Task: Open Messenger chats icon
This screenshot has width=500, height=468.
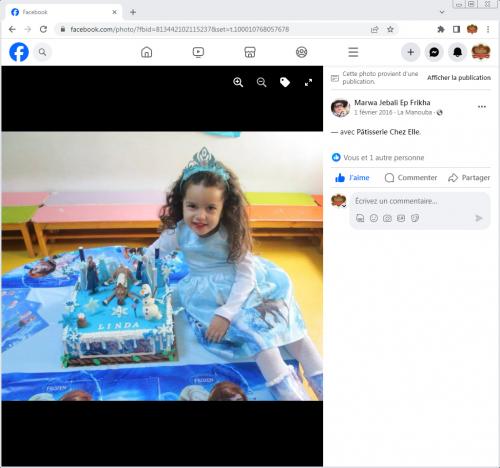Action: pos(434,52)
